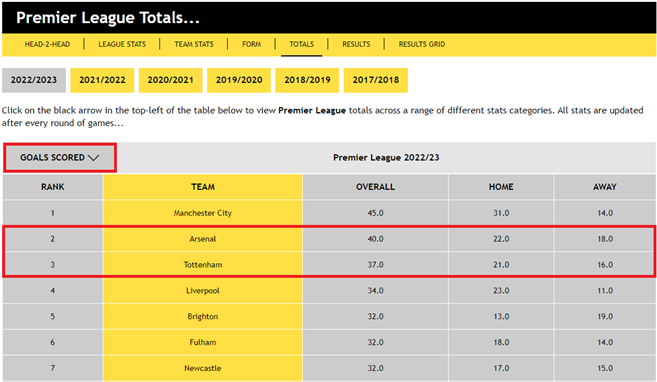Select the 2022/2023 season button
The height and width of the screenshot is (382, 657).
point(34,80)
